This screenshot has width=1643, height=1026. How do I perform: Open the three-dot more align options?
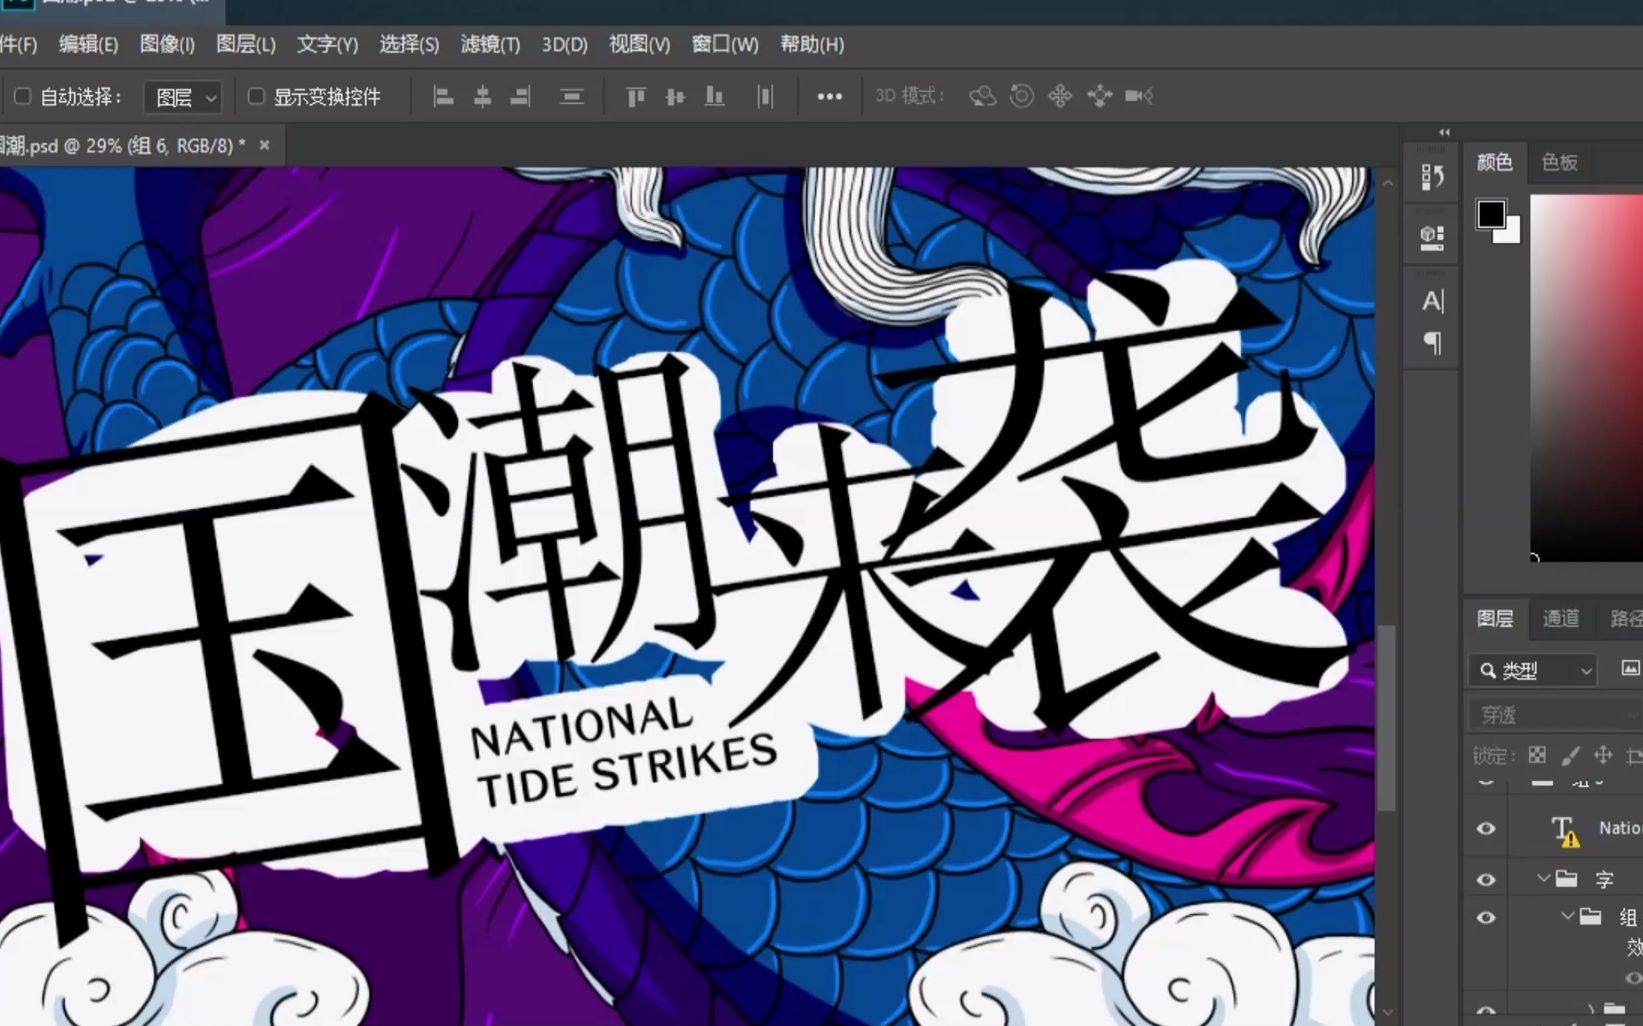coord(829,96)
